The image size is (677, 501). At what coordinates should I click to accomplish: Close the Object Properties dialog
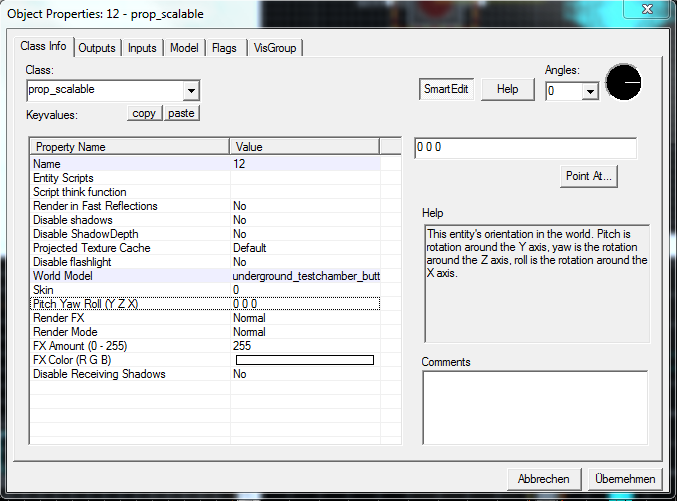[x=651, y=13]
